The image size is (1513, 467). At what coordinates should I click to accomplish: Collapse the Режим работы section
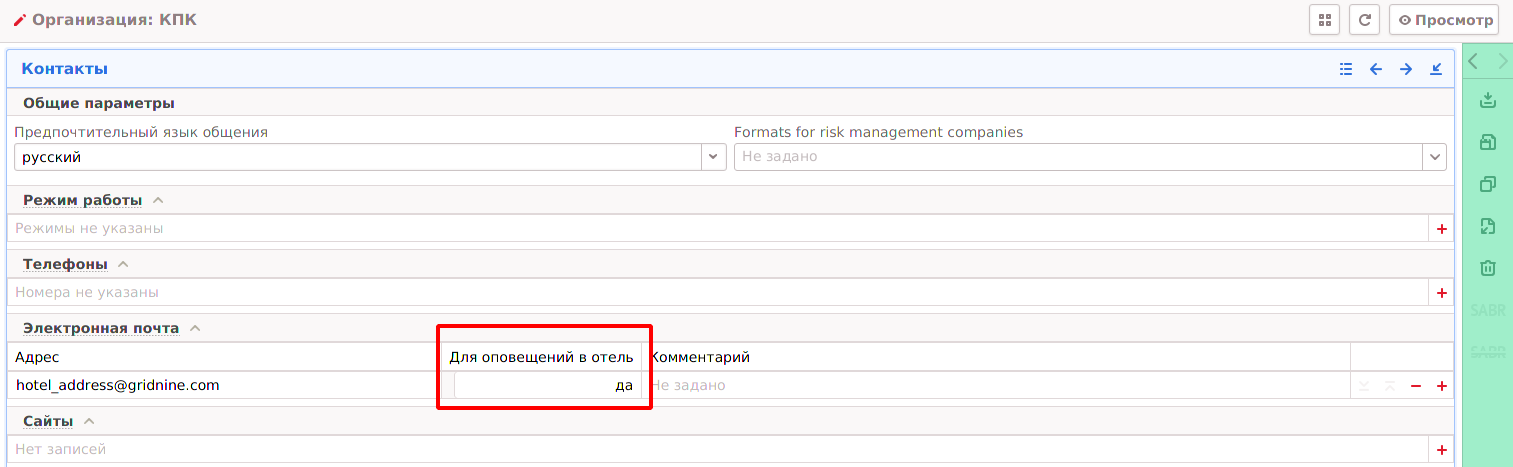158,200
